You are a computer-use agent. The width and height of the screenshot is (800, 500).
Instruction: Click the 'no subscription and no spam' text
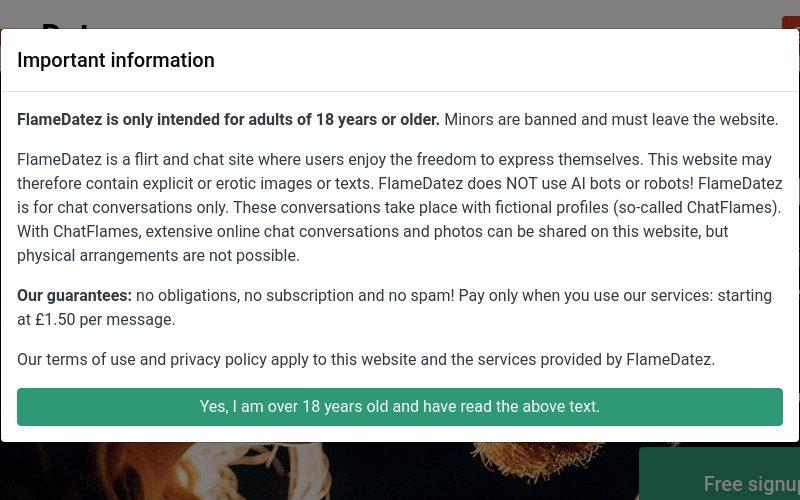tap(349, 295)
